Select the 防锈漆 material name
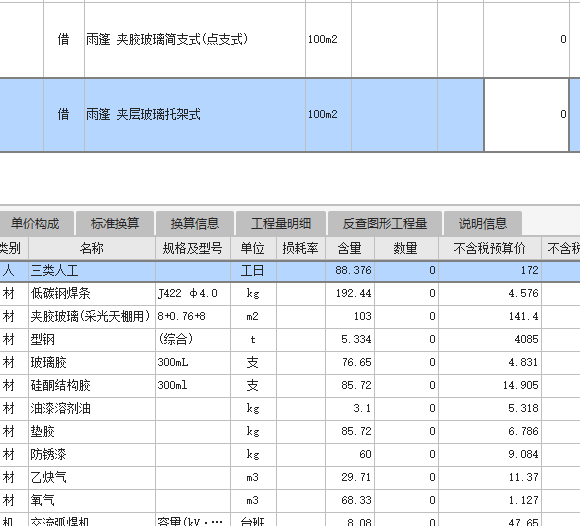Viewport: 580px width, 526px height. (x=48, y=454)
